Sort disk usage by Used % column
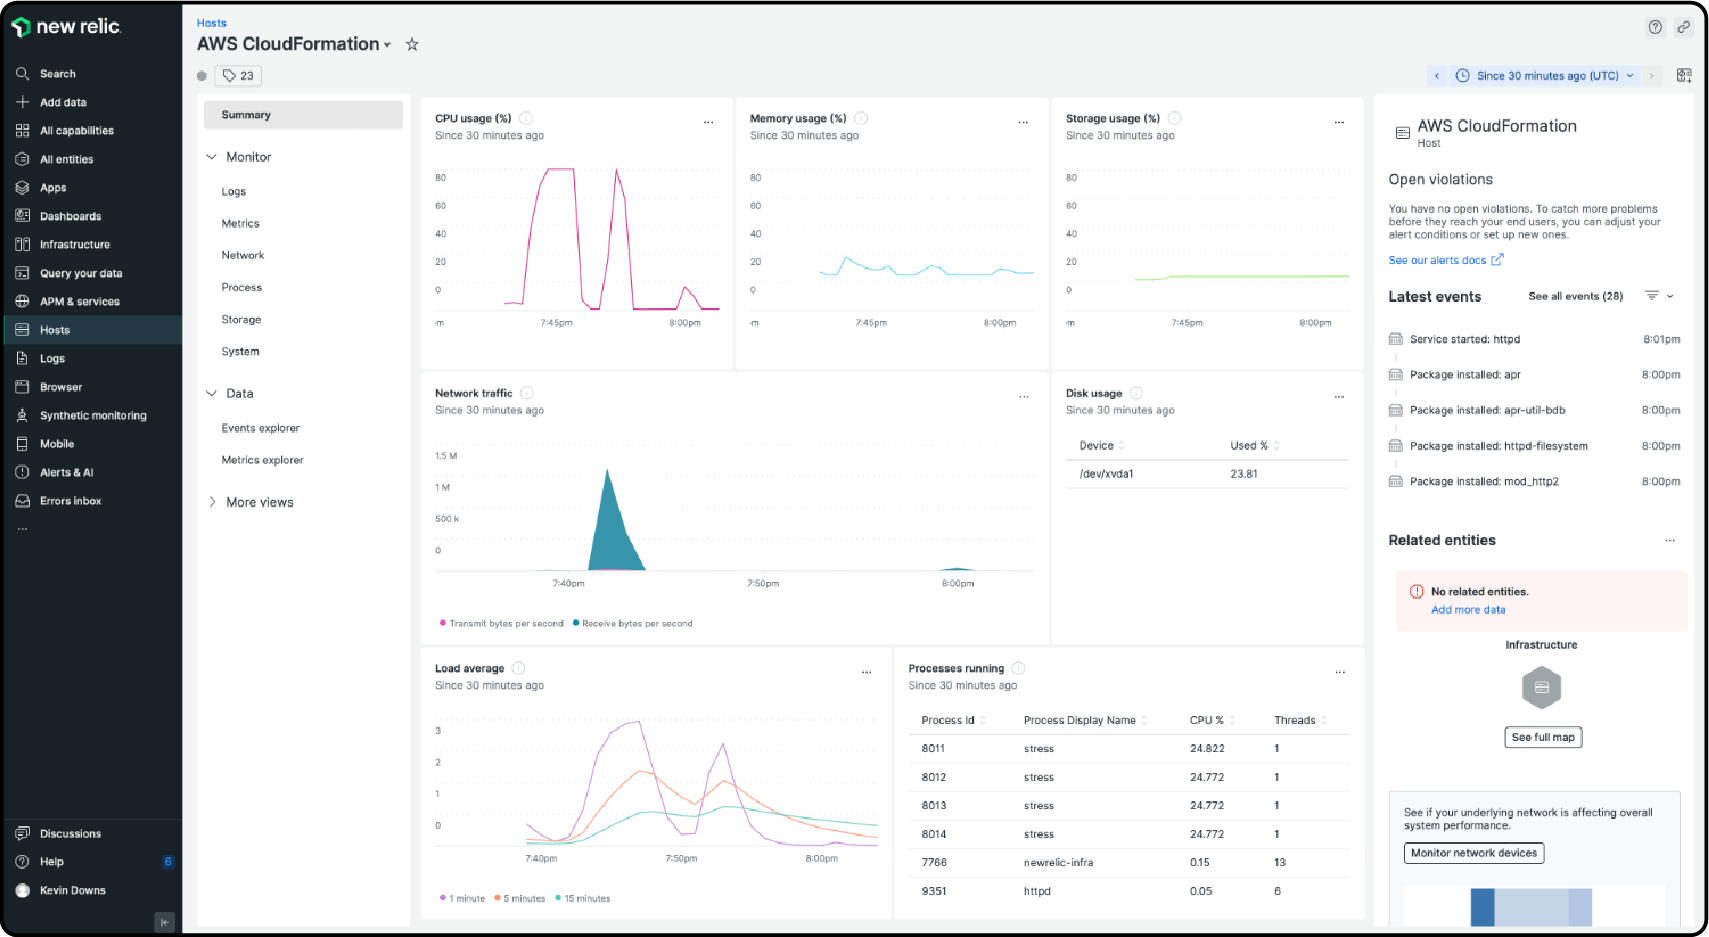 click(1254, 446)
